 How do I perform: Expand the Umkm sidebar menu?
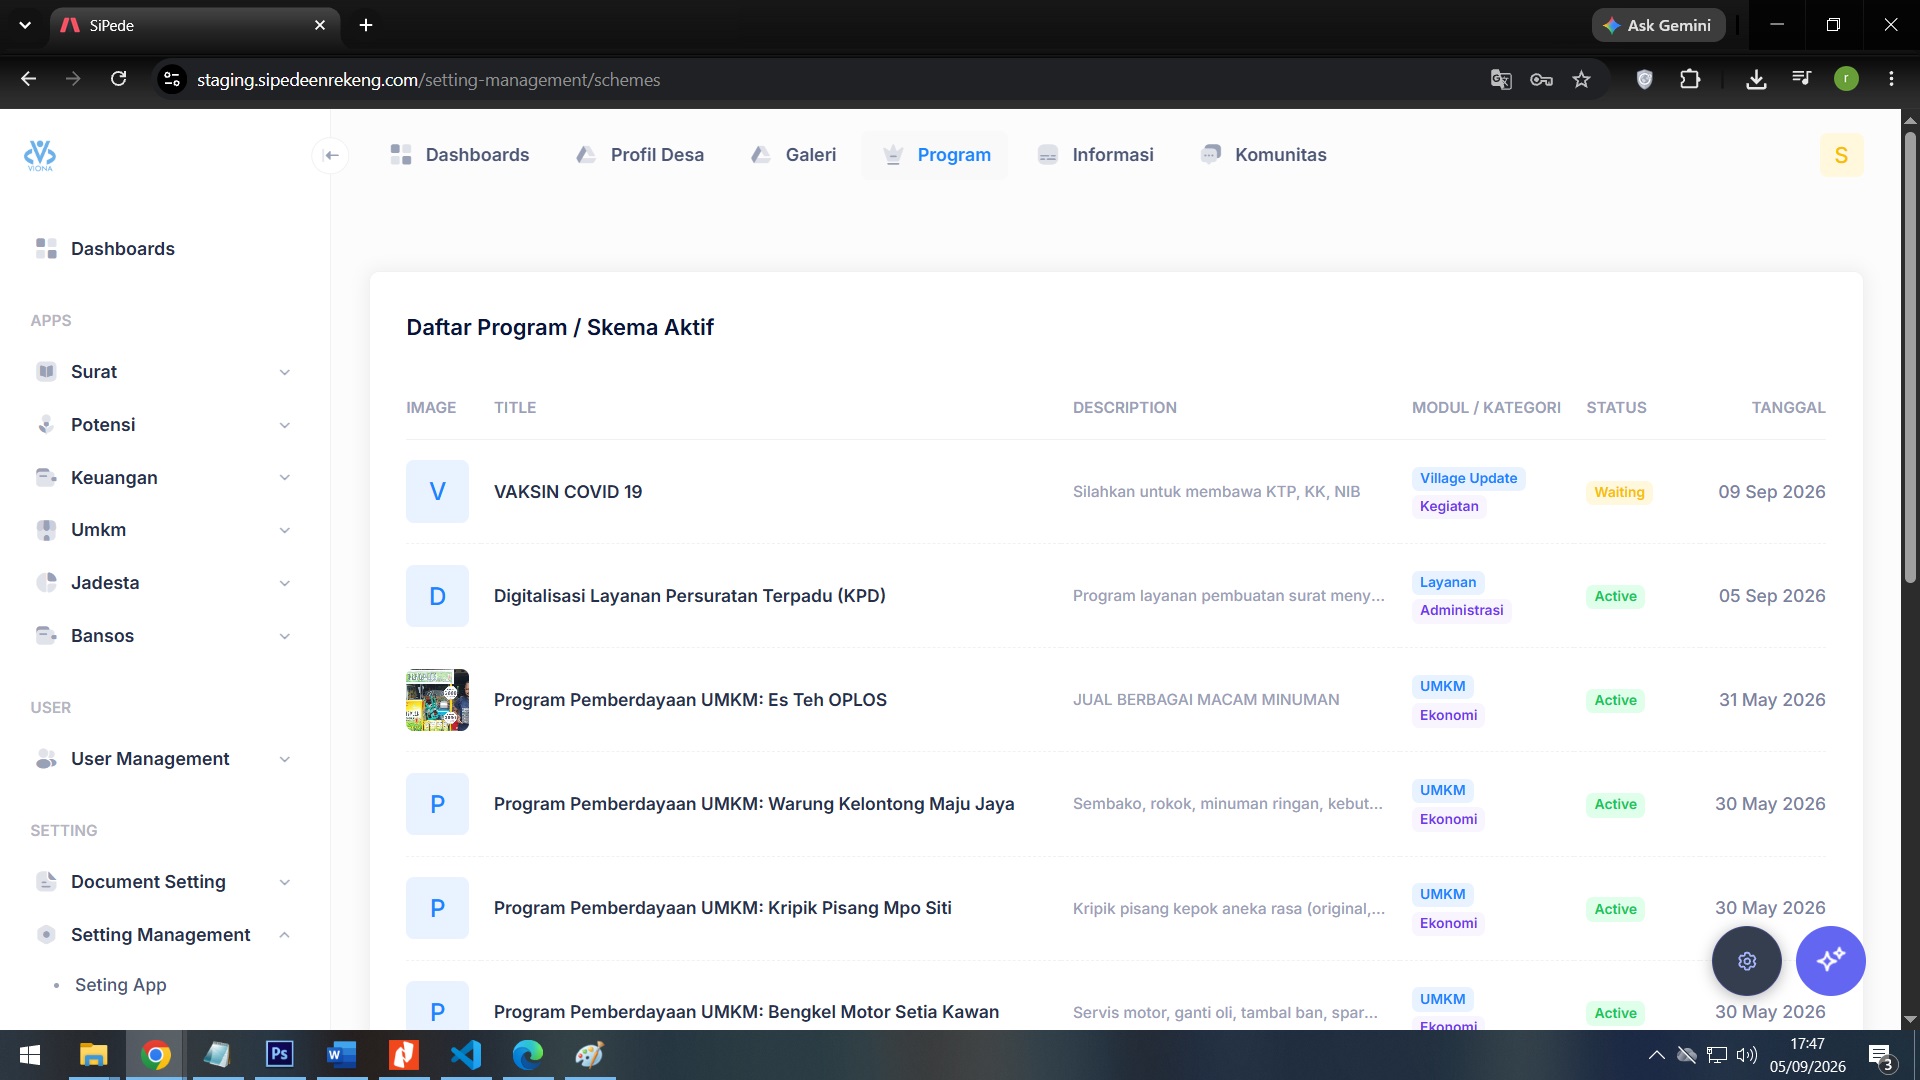pos(163,530)
